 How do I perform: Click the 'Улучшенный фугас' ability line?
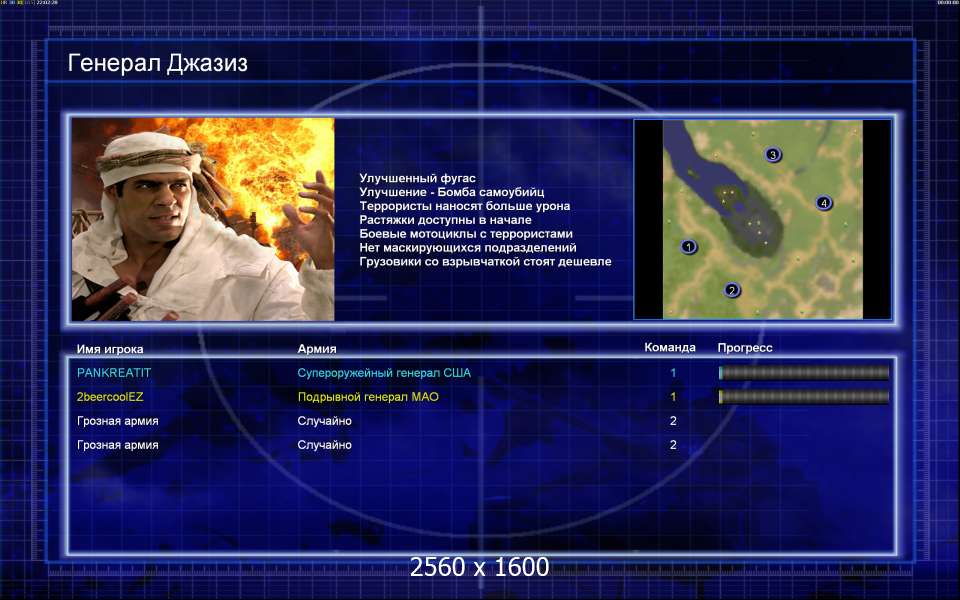(418, 178)
